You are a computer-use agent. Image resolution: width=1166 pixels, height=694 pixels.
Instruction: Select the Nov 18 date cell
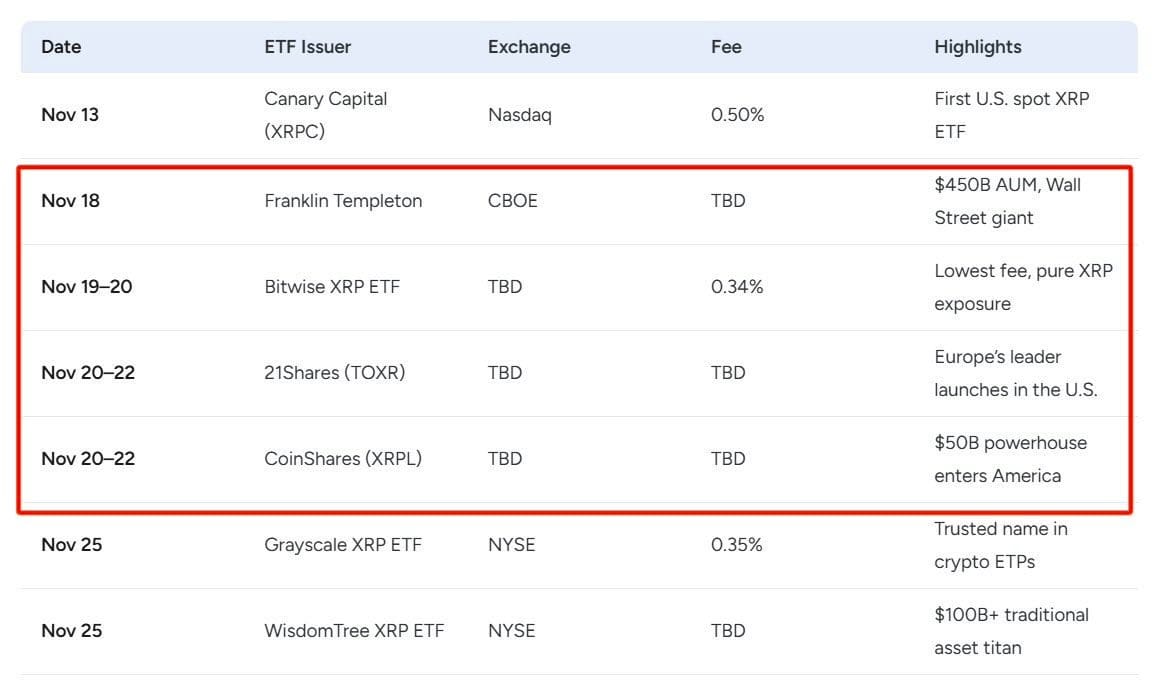[x=70, y=201]
